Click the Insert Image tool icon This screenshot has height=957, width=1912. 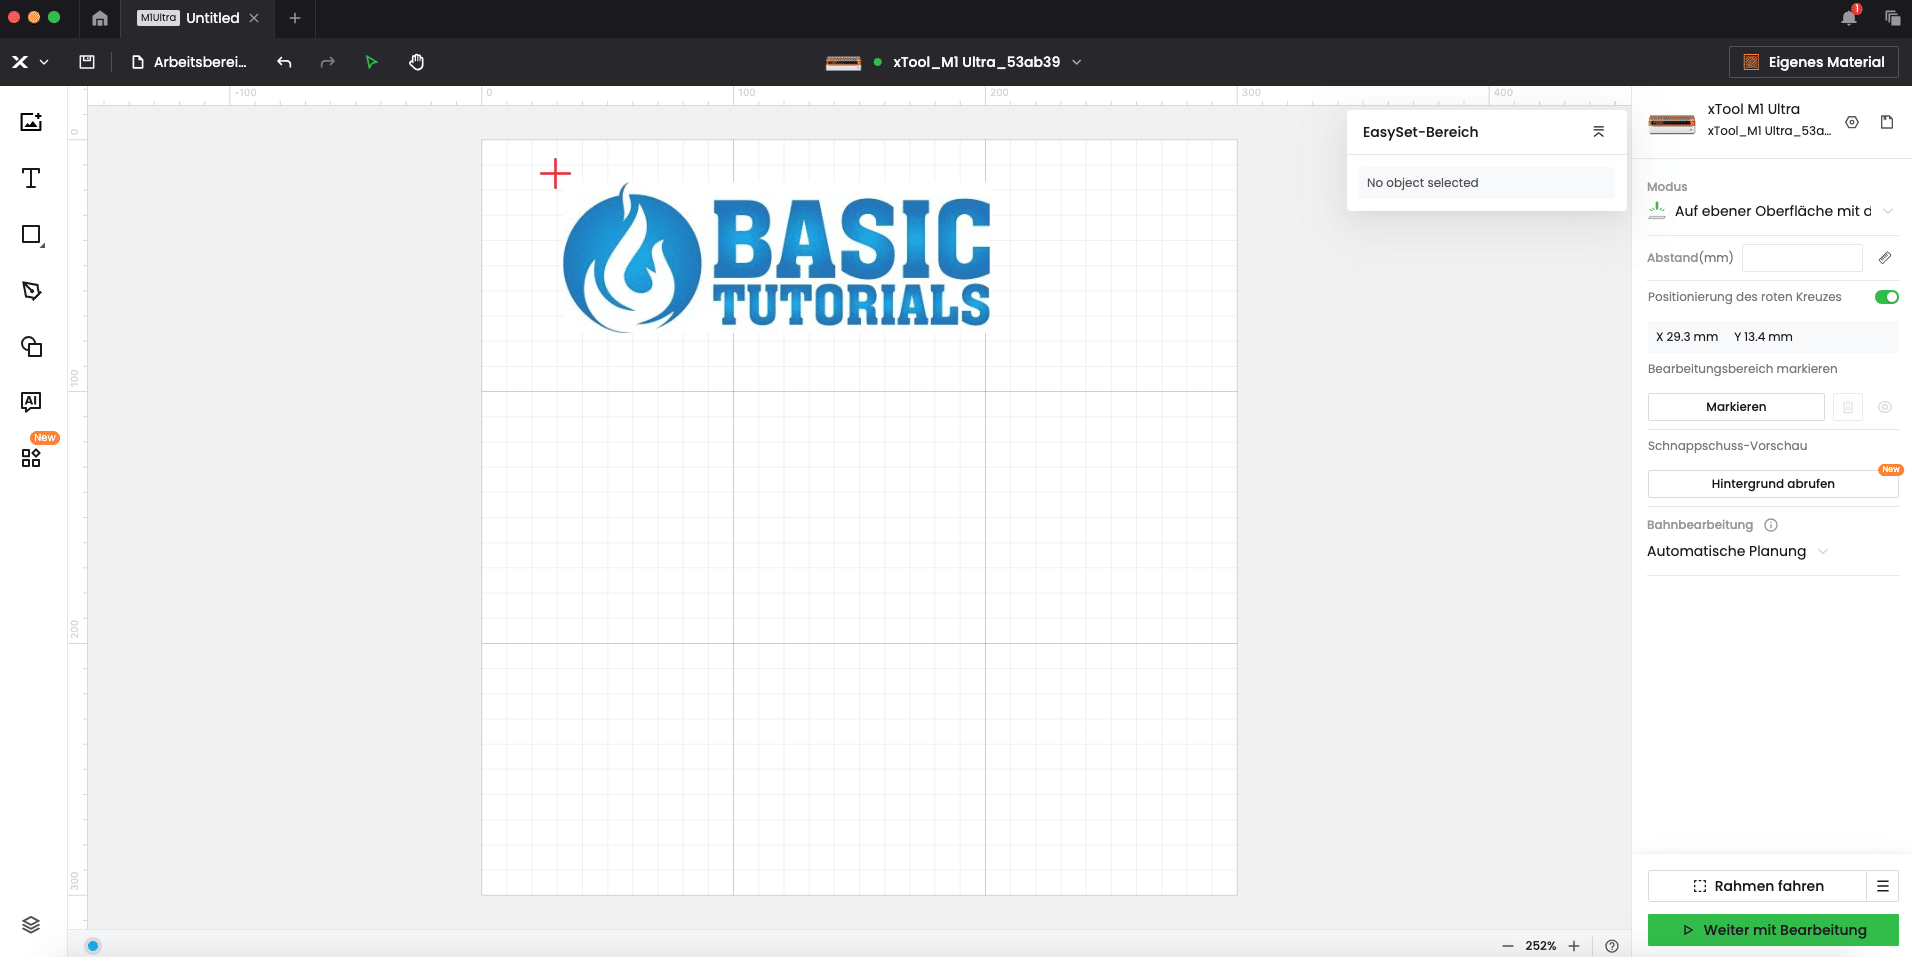31,122
